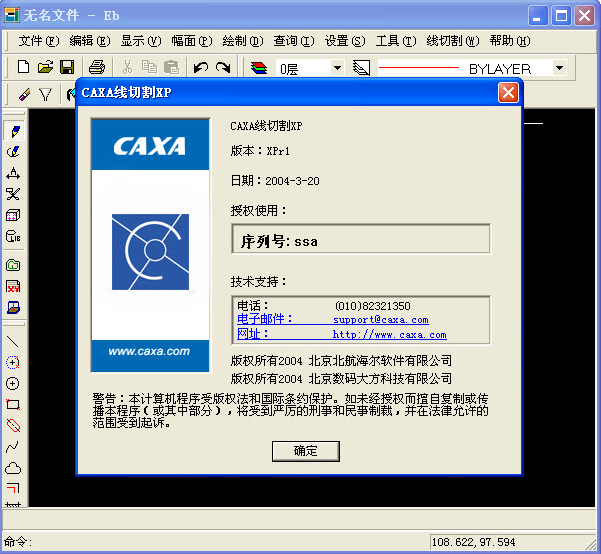Click the Redo arrow icon
Viewport: 601px width, 554px height.
(223, 67)
